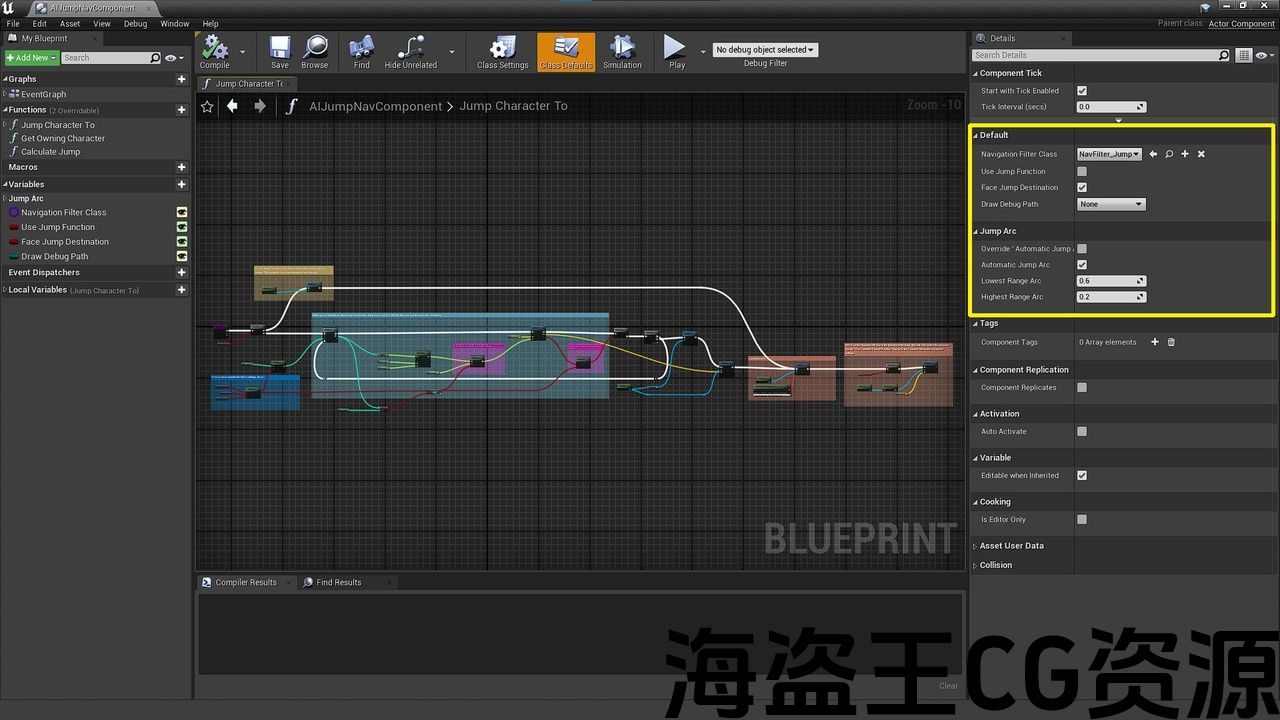Start Simulation from the toolbar
1280x720 pixels.
click(x=622, y=48)
